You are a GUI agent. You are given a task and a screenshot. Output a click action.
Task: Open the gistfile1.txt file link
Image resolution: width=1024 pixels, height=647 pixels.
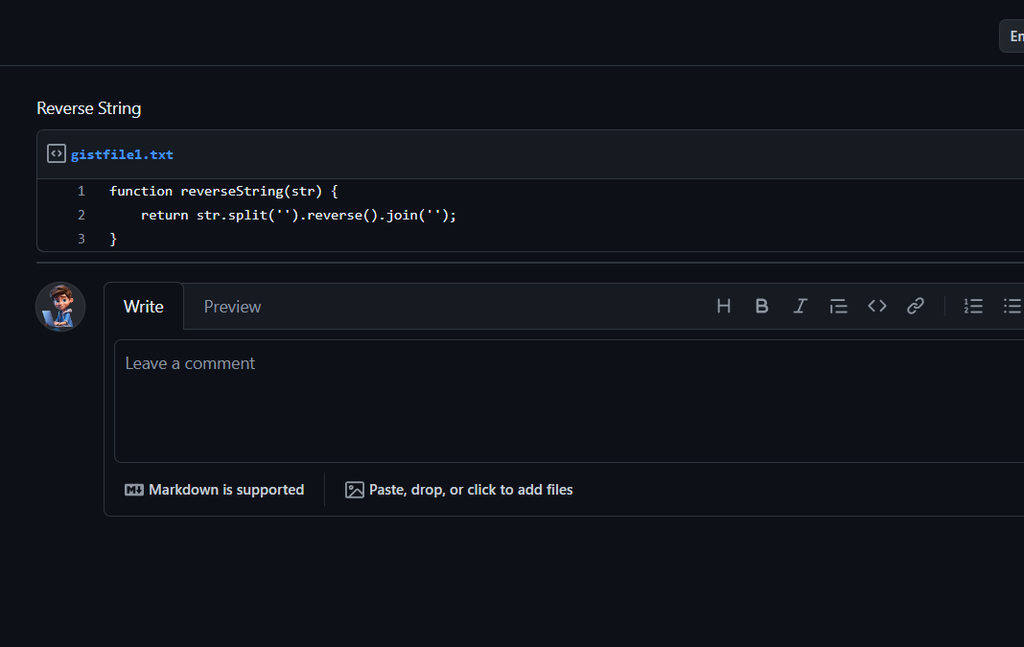click(122, 155)
